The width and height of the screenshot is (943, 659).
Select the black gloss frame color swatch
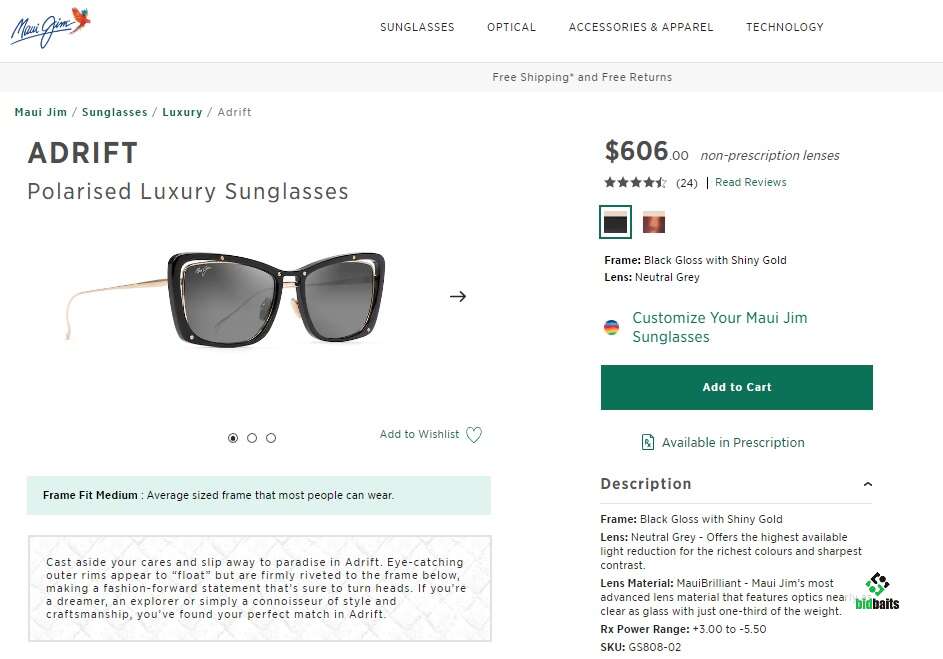tap(615, 222)
